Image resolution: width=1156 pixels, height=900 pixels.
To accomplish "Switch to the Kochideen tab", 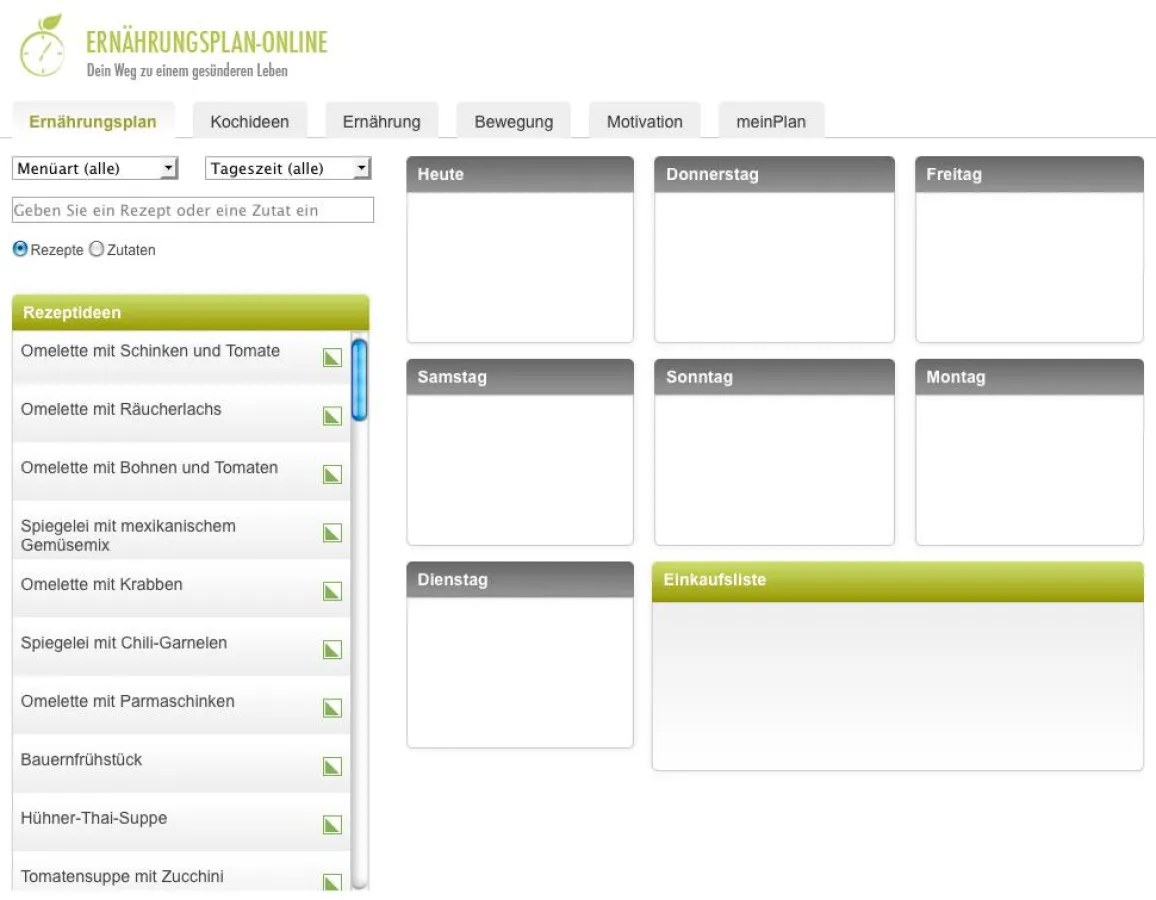I will click(249, 122).
